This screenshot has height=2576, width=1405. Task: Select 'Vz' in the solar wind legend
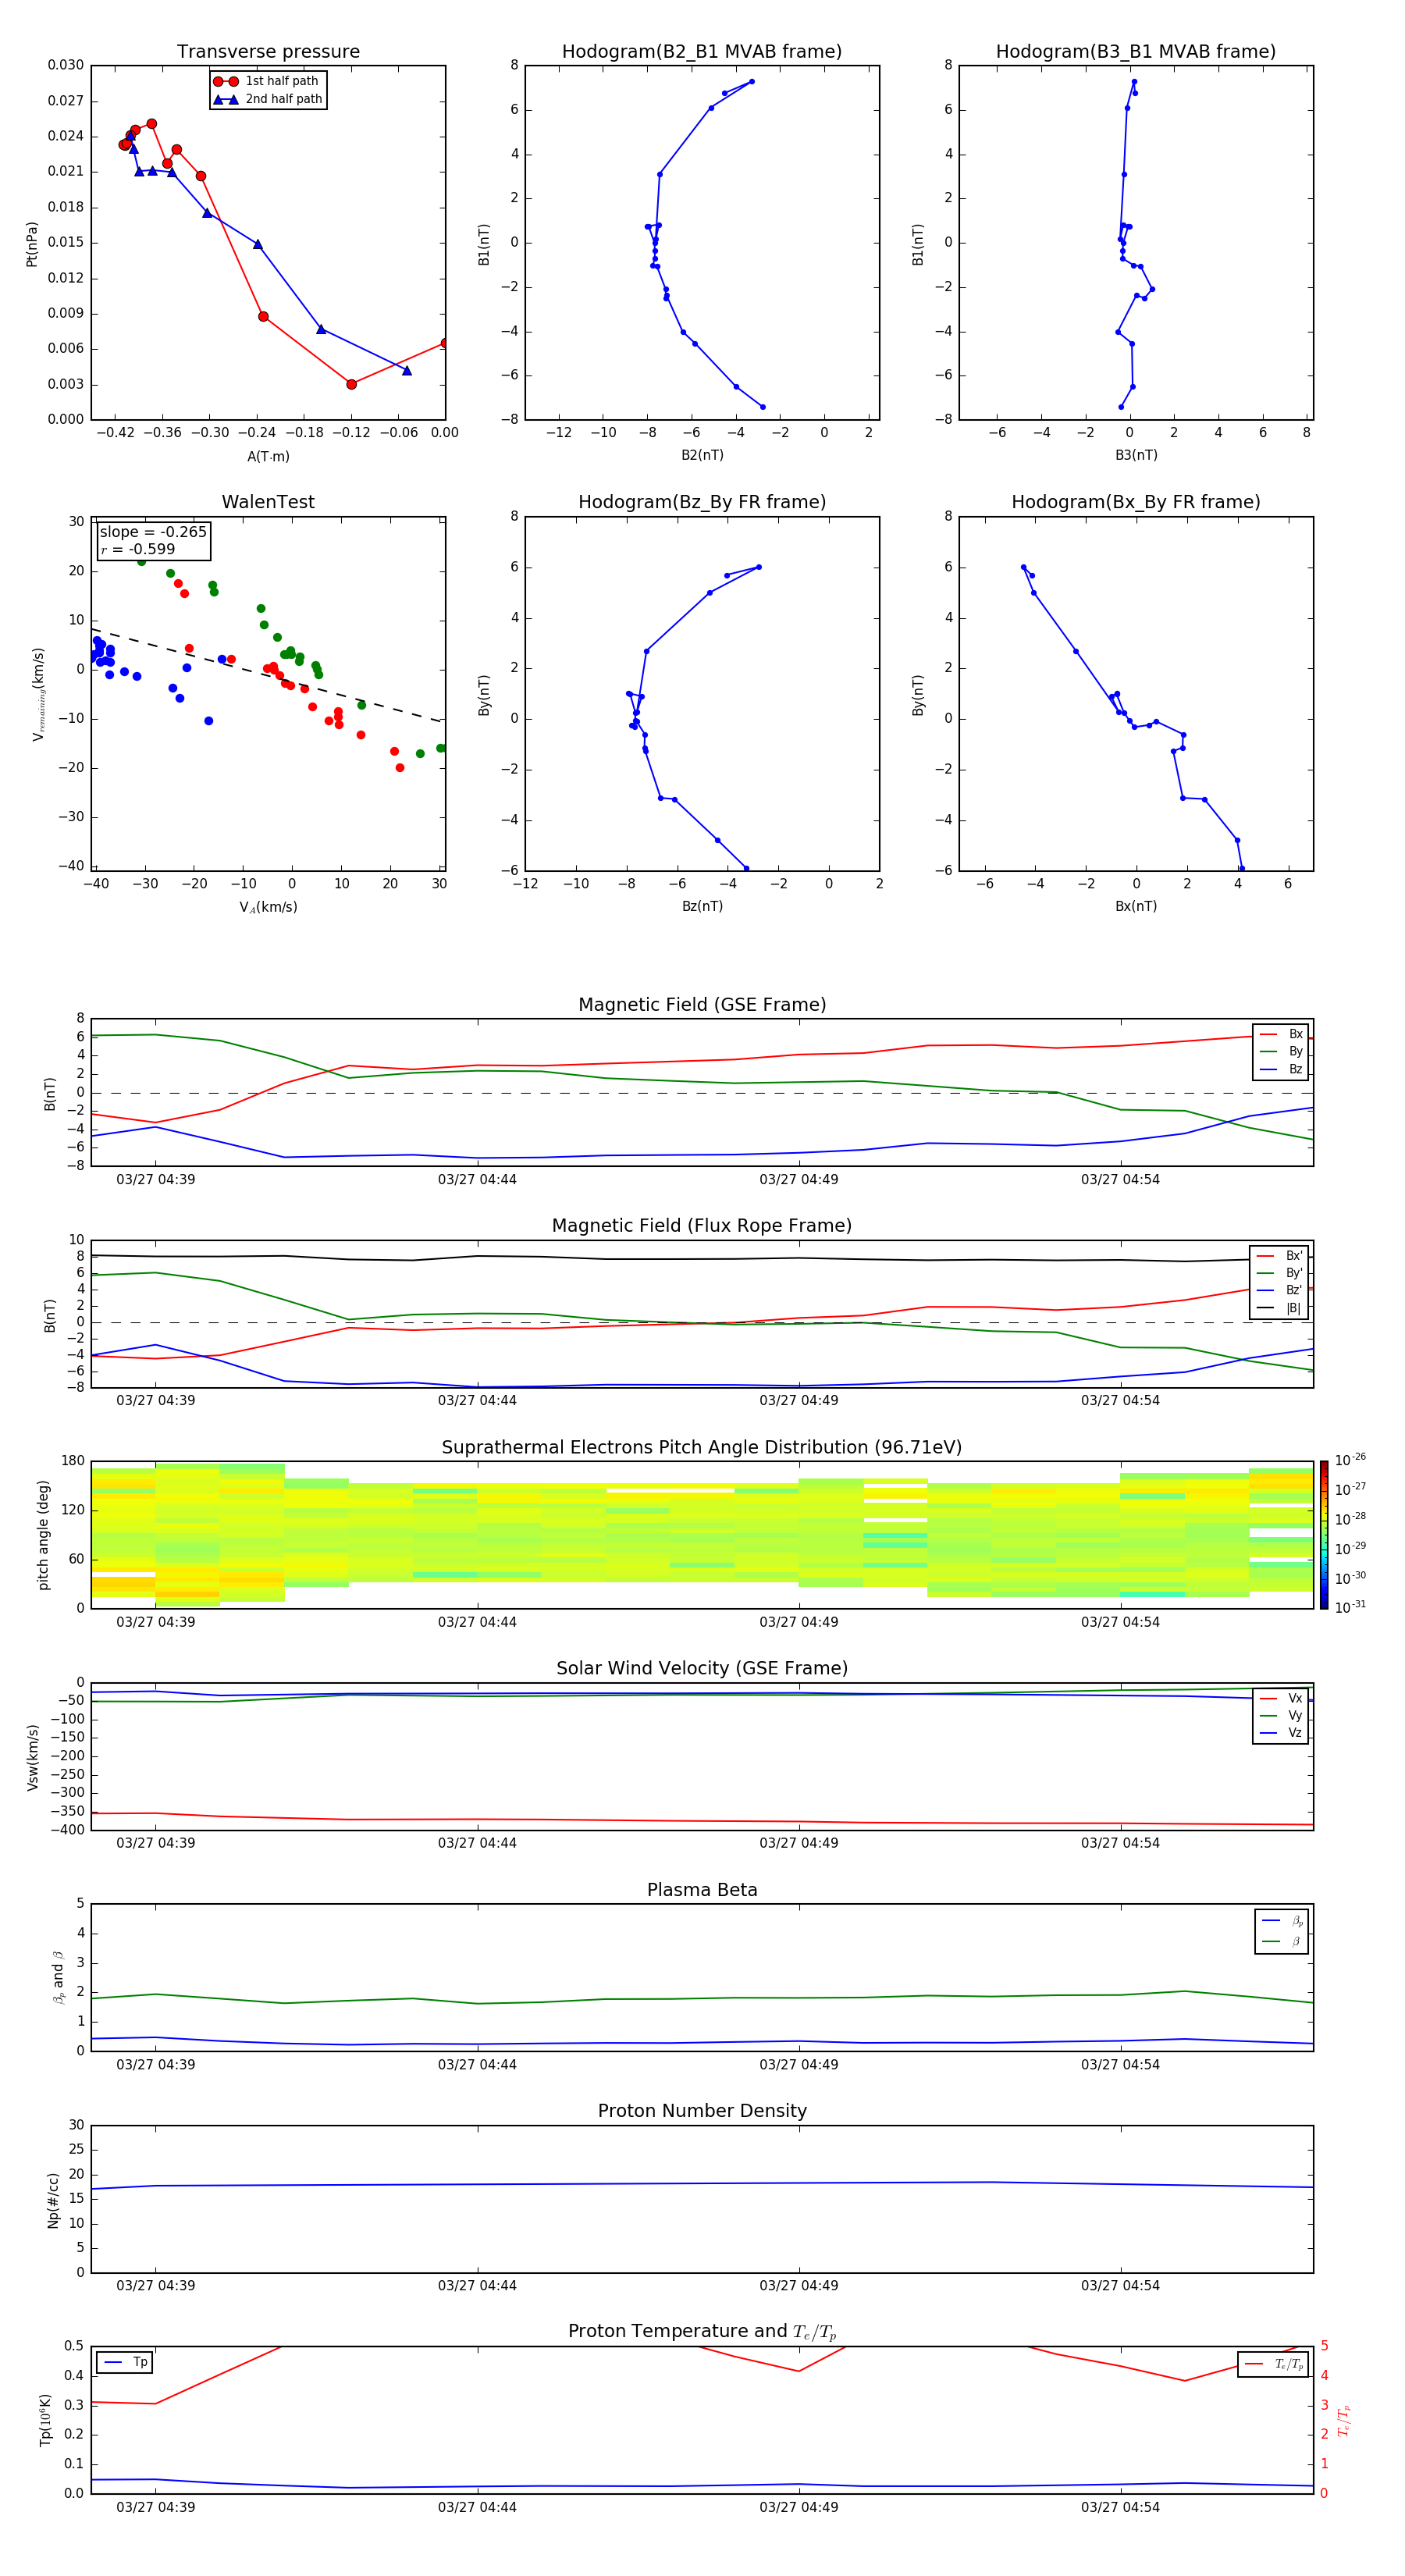click(1281, 1733)
